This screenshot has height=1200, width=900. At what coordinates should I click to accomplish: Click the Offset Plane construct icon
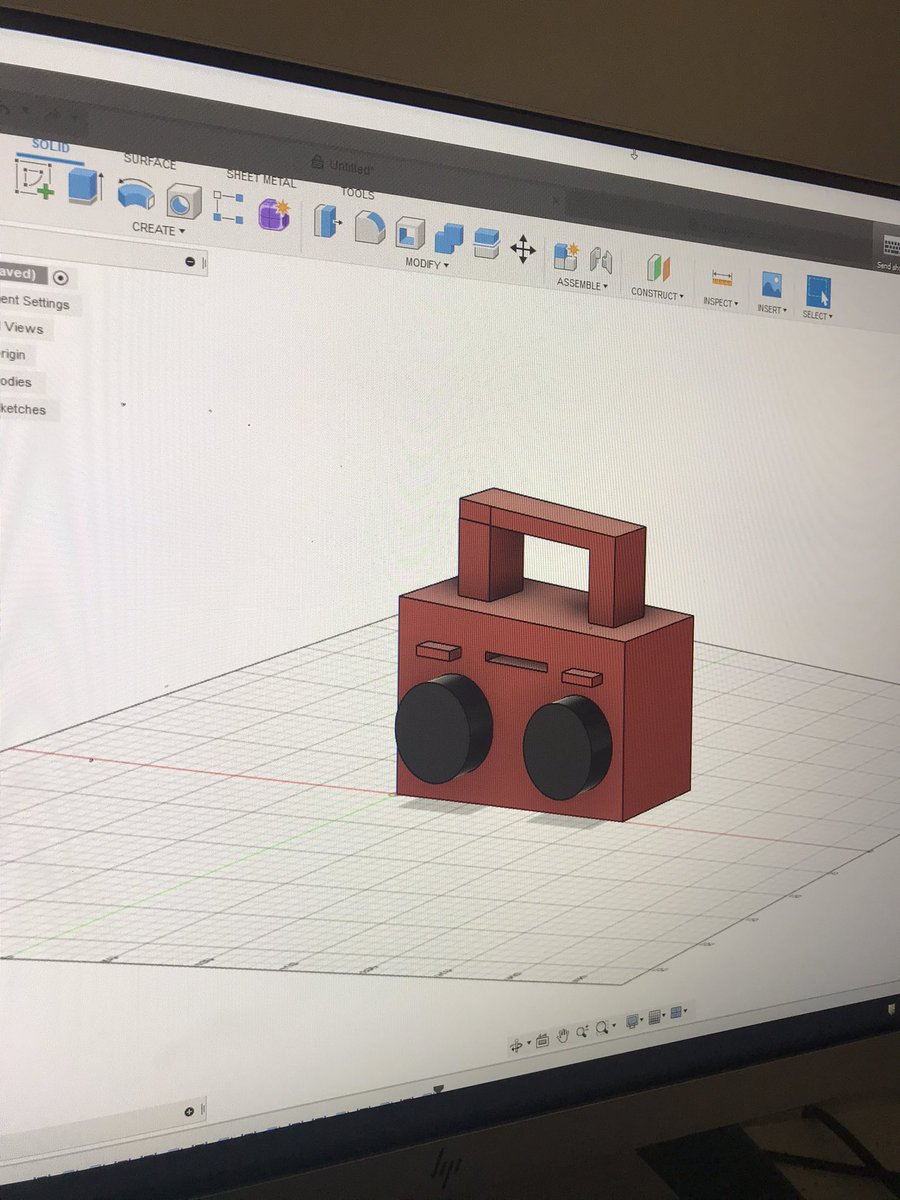[657, 269]
